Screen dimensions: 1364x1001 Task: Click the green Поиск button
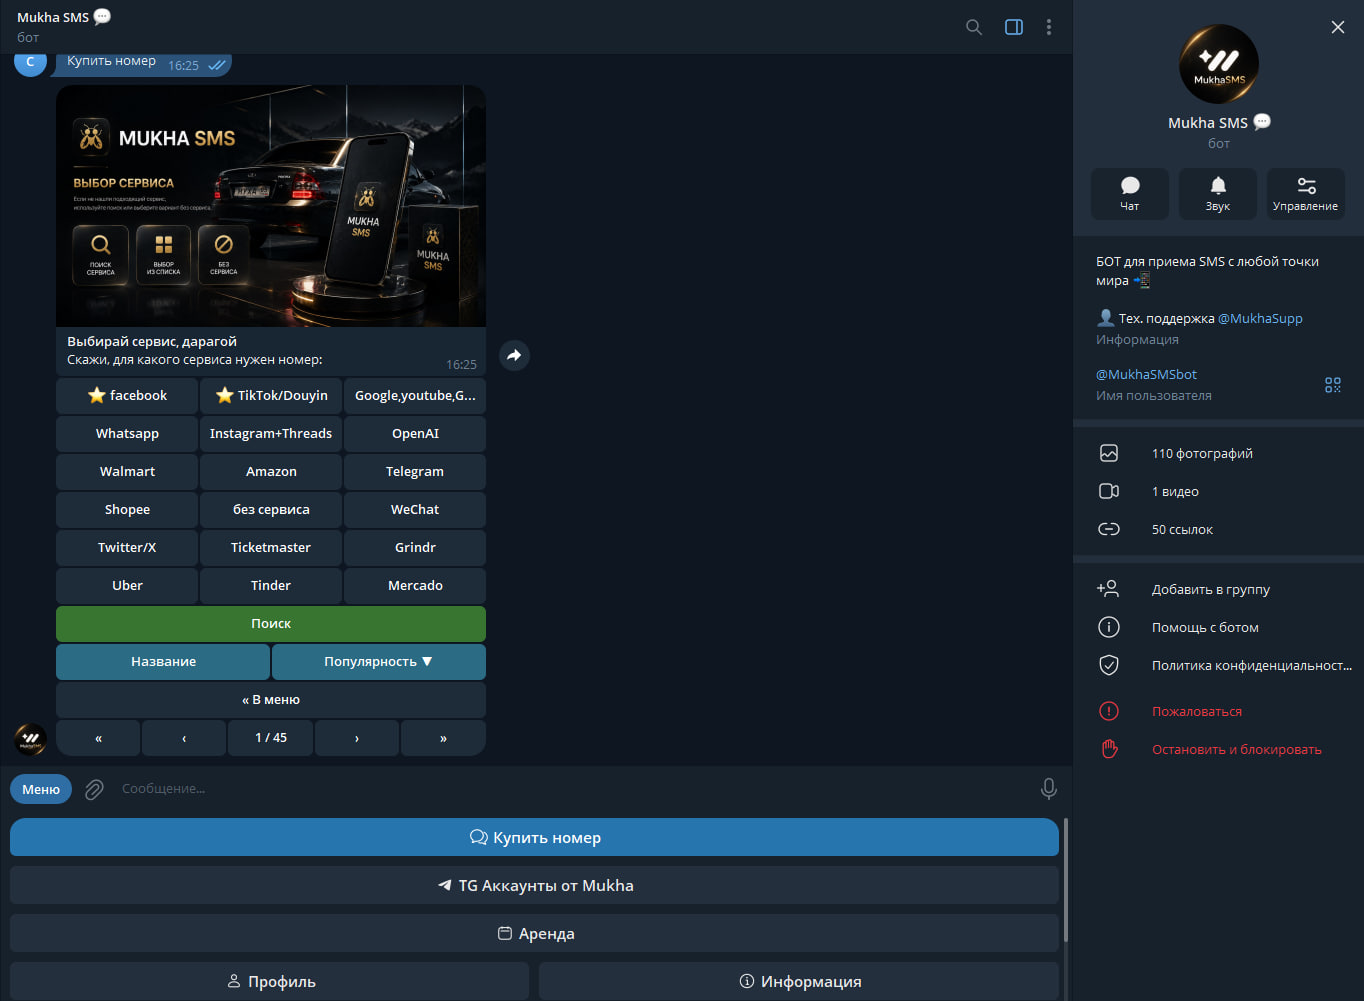click(x=271, y=624)
